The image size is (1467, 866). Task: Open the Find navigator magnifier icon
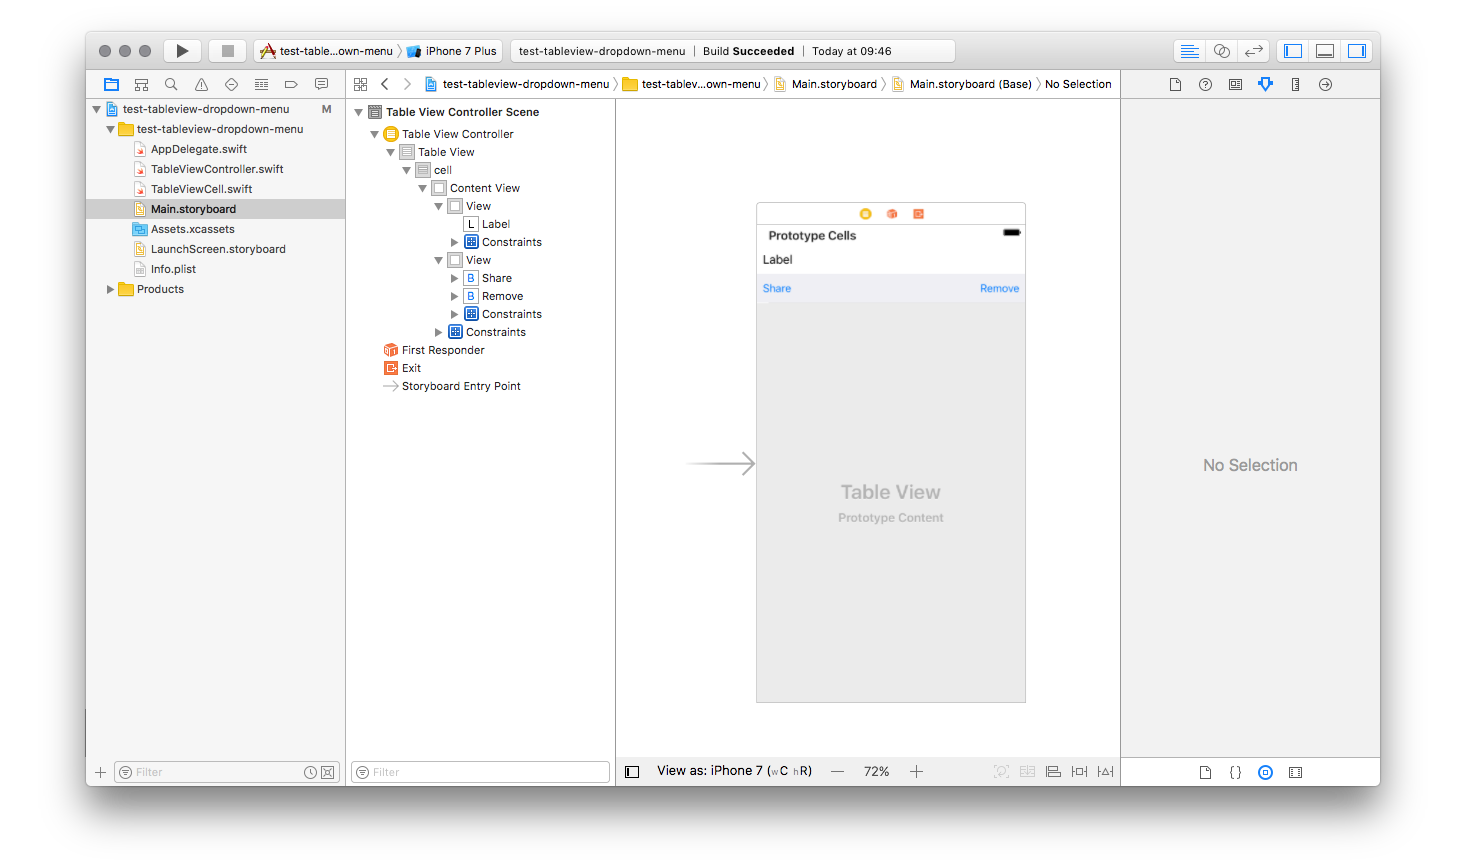click(x=171, y=85)
